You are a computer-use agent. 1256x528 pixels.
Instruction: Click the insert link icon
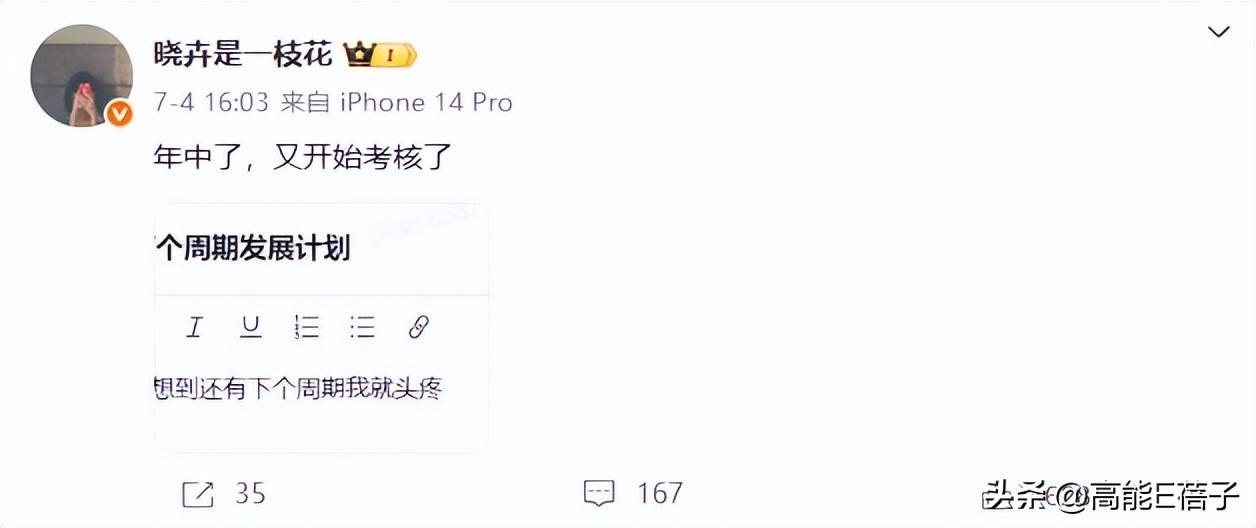(418, 327)
